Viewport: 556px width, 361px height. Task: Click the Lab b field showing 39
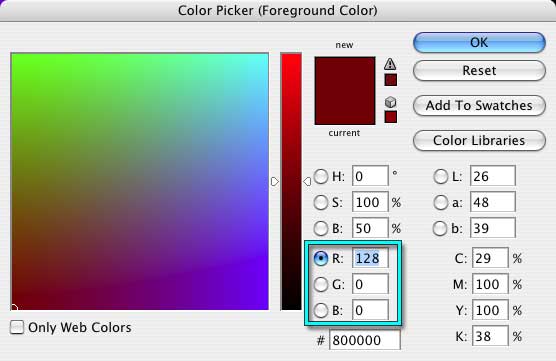coord(493,228)
